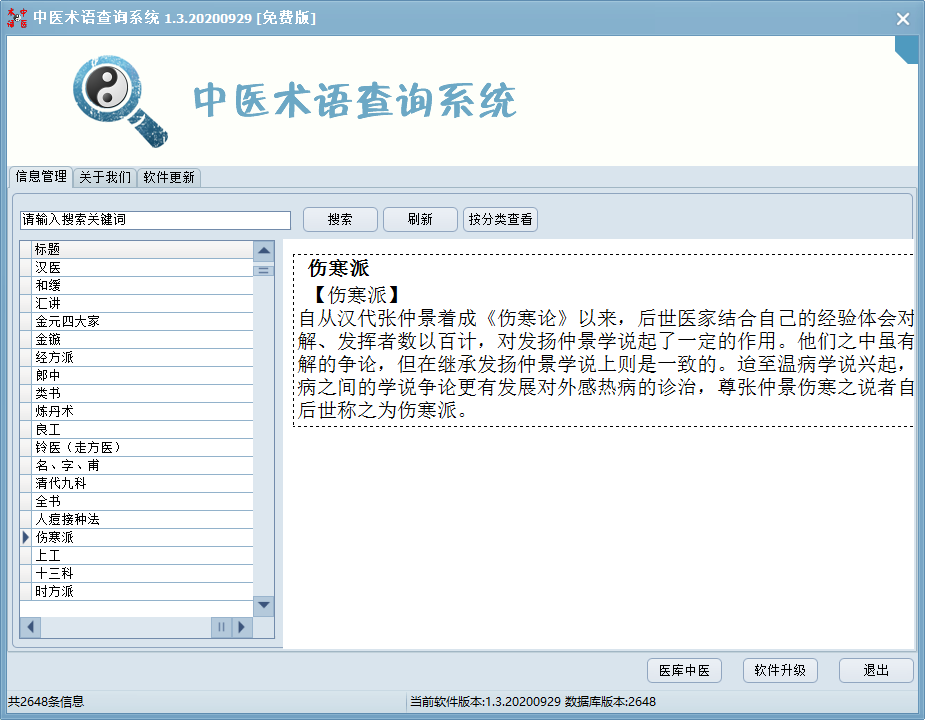Click the 医库中医 button
Viewport: 925px width, 720px height.
coord(684,670)
